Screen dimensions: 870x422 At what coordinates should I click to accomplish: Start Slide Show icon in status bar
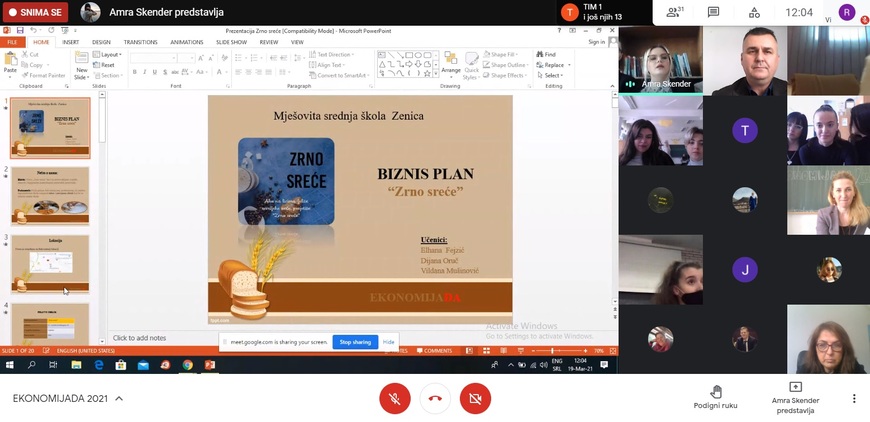click(x=520, y=350)
